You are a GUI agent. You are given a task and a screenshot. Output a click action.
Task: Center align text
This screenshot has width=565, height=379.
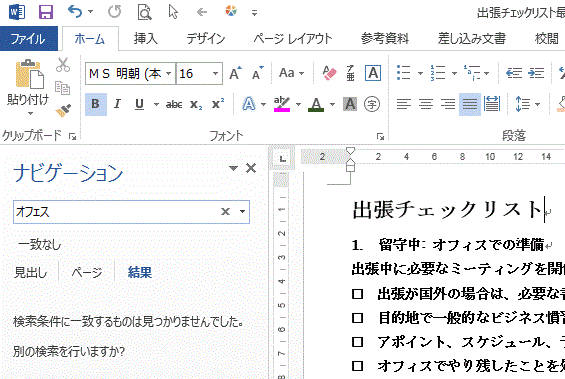426,104
